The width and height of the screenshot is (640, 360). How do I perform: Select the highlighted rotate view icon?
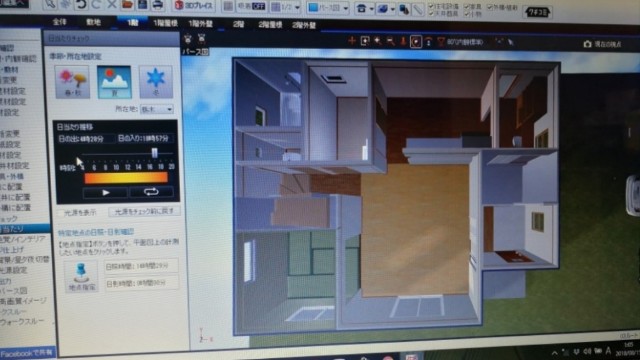tap(416, 41)
